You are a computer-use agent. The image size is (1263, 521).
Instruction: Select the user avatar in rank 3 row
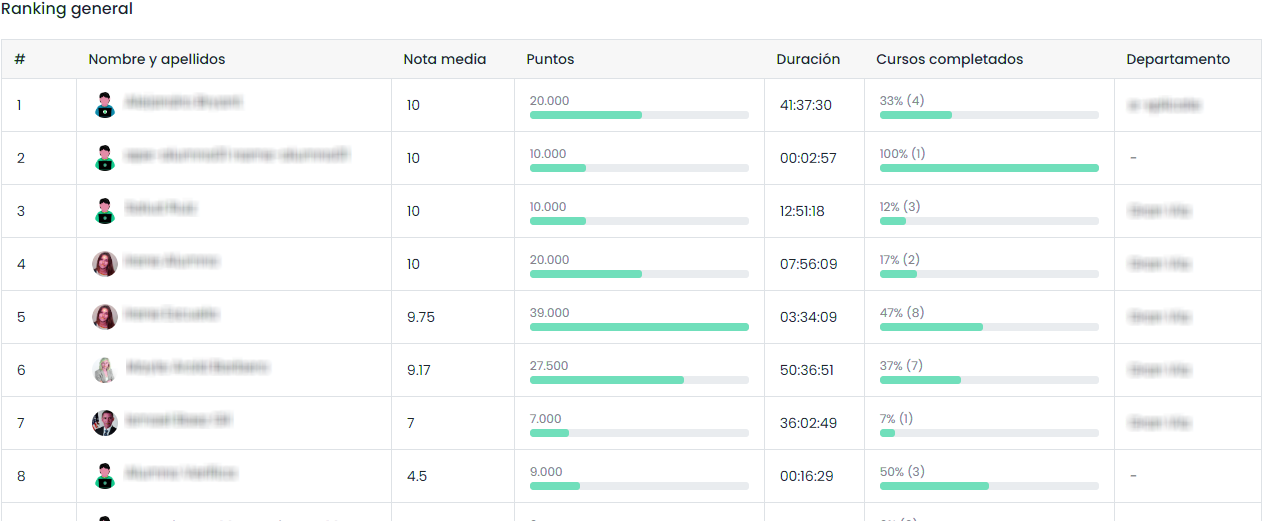[105, 211]
